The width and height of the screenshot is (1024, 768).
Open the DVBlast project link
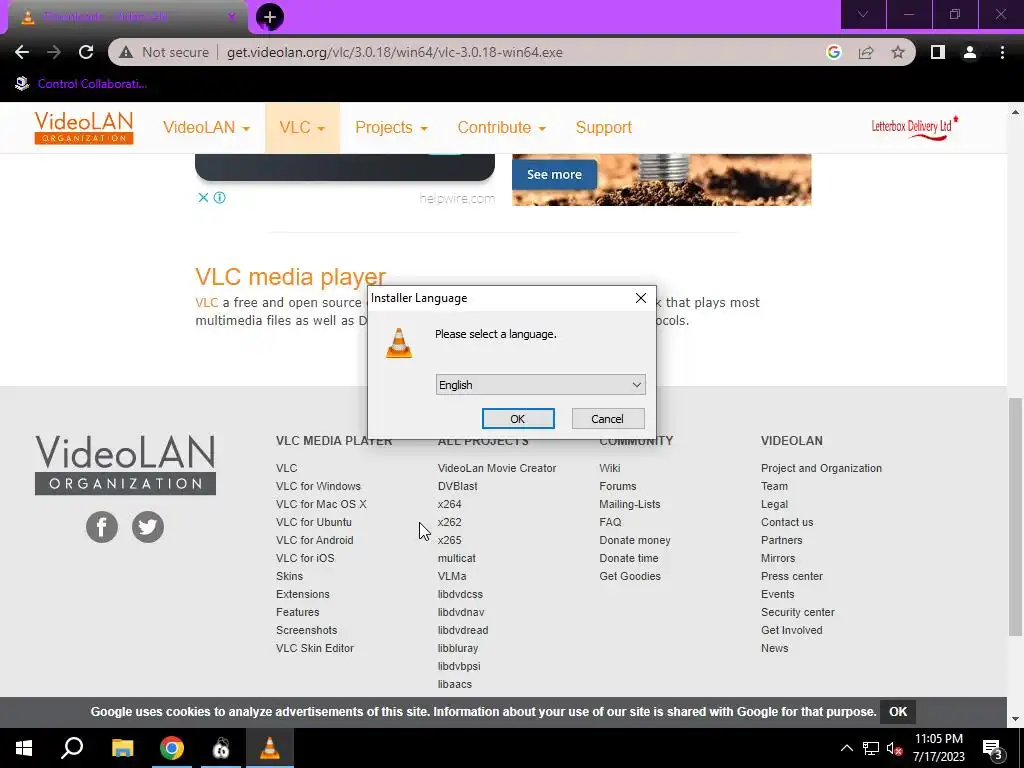tap(457, 486)
